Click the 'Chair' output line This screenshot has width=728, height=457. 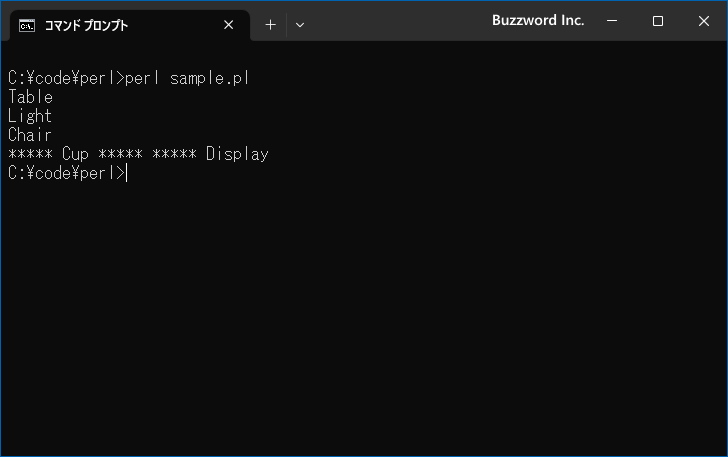pos(30,135)
